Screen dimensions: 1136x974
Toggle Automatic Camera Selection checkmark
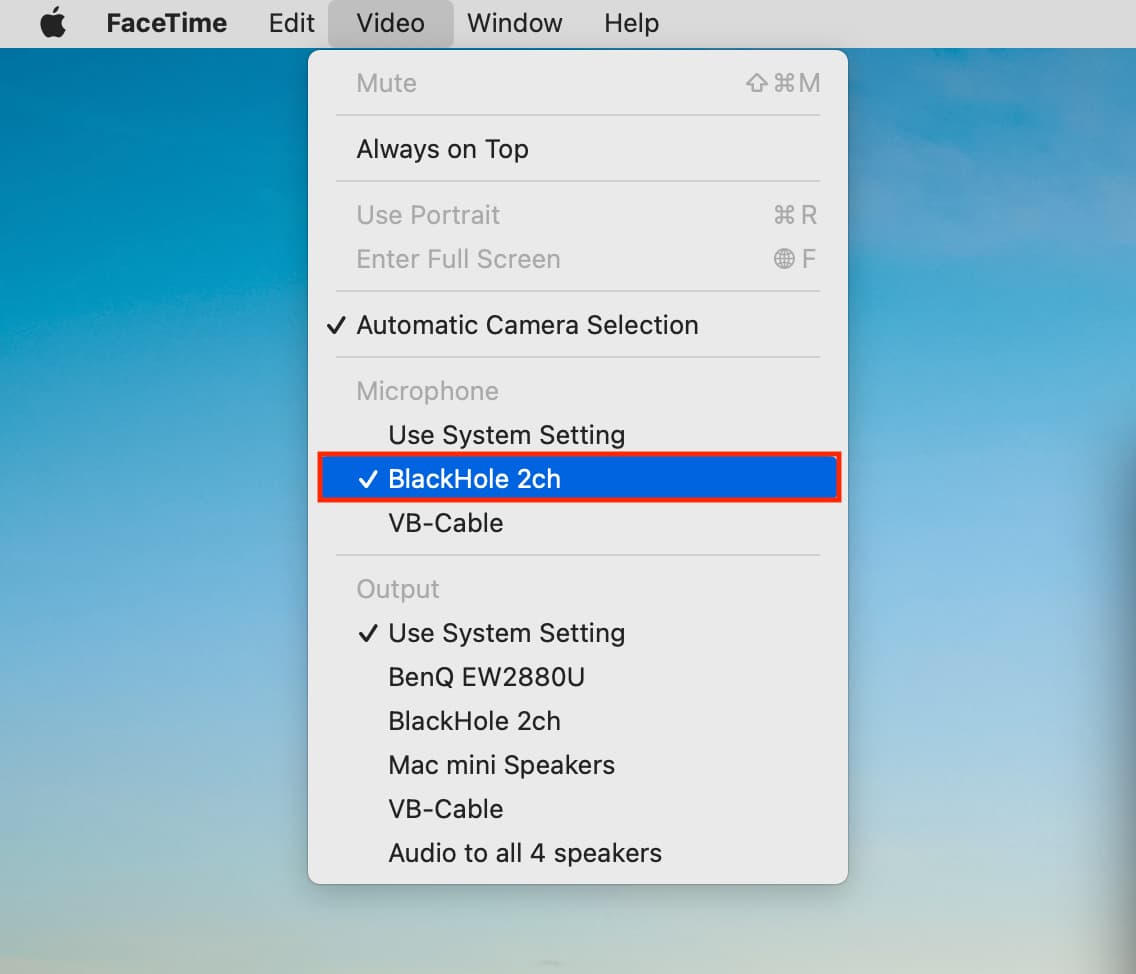577,325
